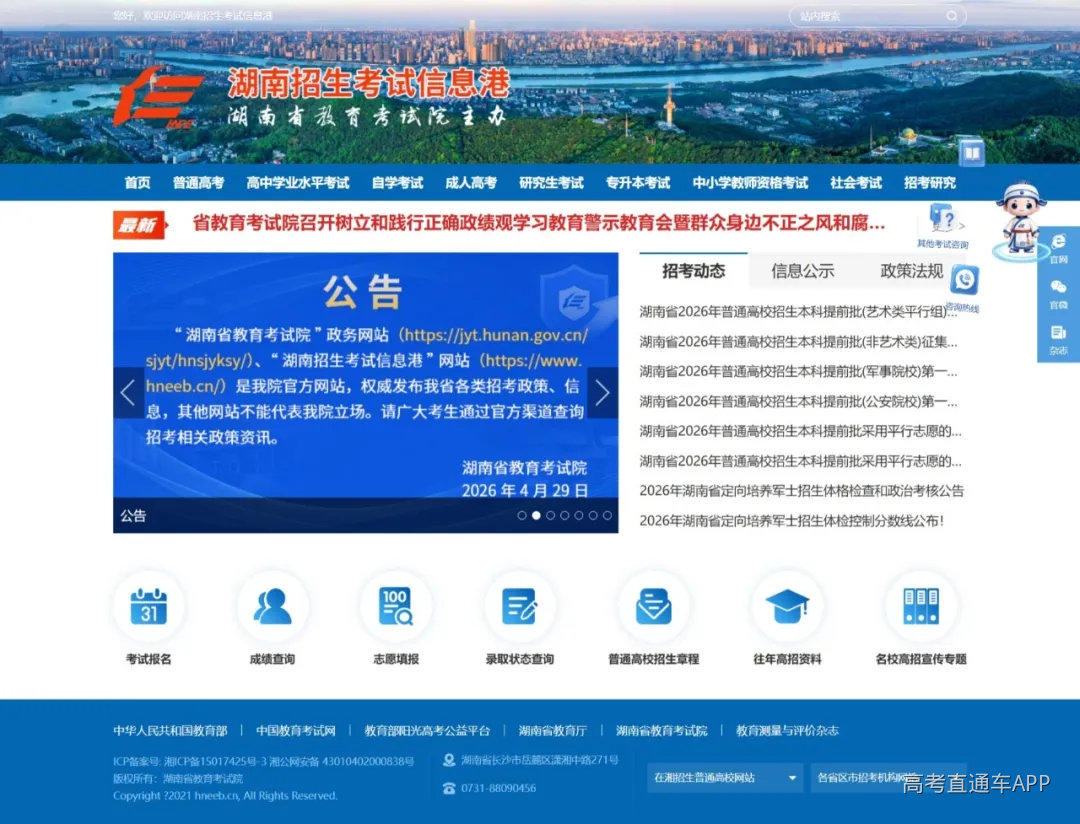Image resolution: width=1080 pixels, height=824 pixels.
Task: Open the red headline about 省教育考试院召开
Action: pyautogui.click(x=539, y=223)
